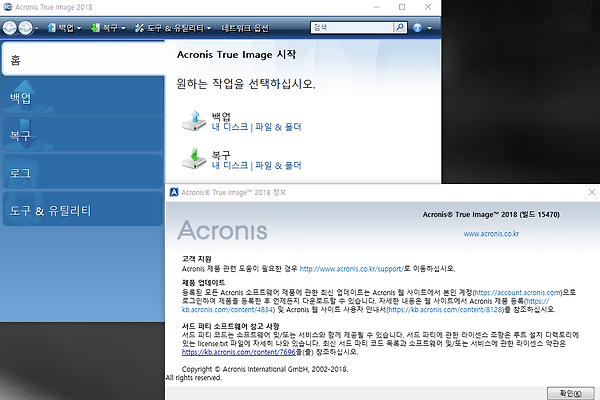Click the recovery disk icon with down arrow

[x=194, y=159]
